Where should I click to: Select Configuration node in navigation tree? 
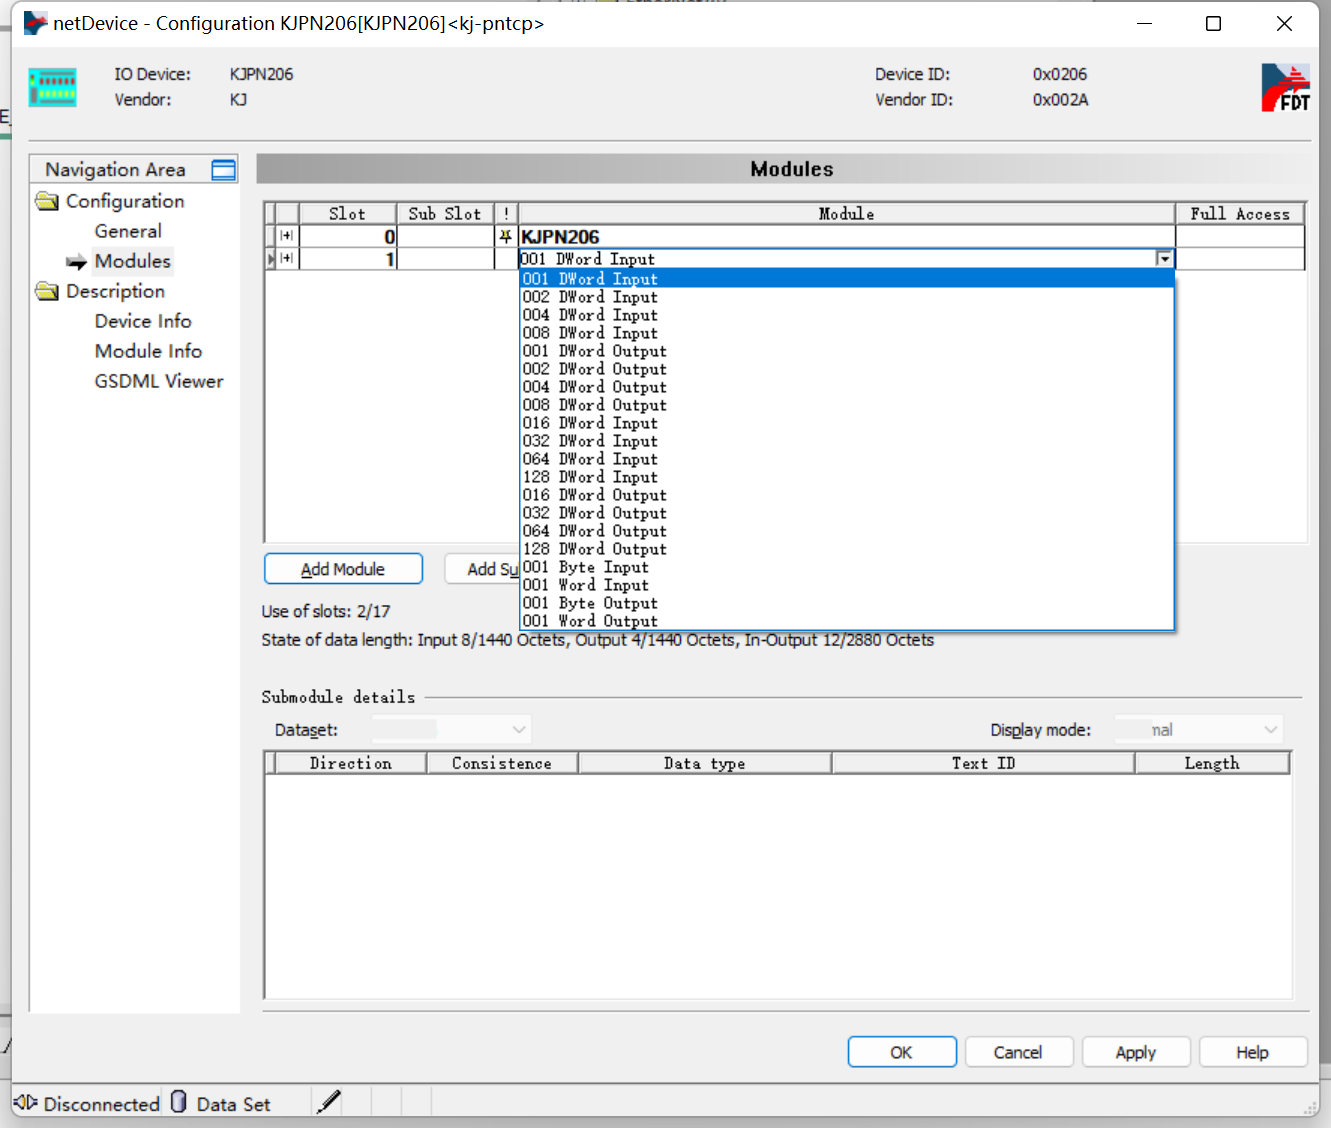coord(125,201)
